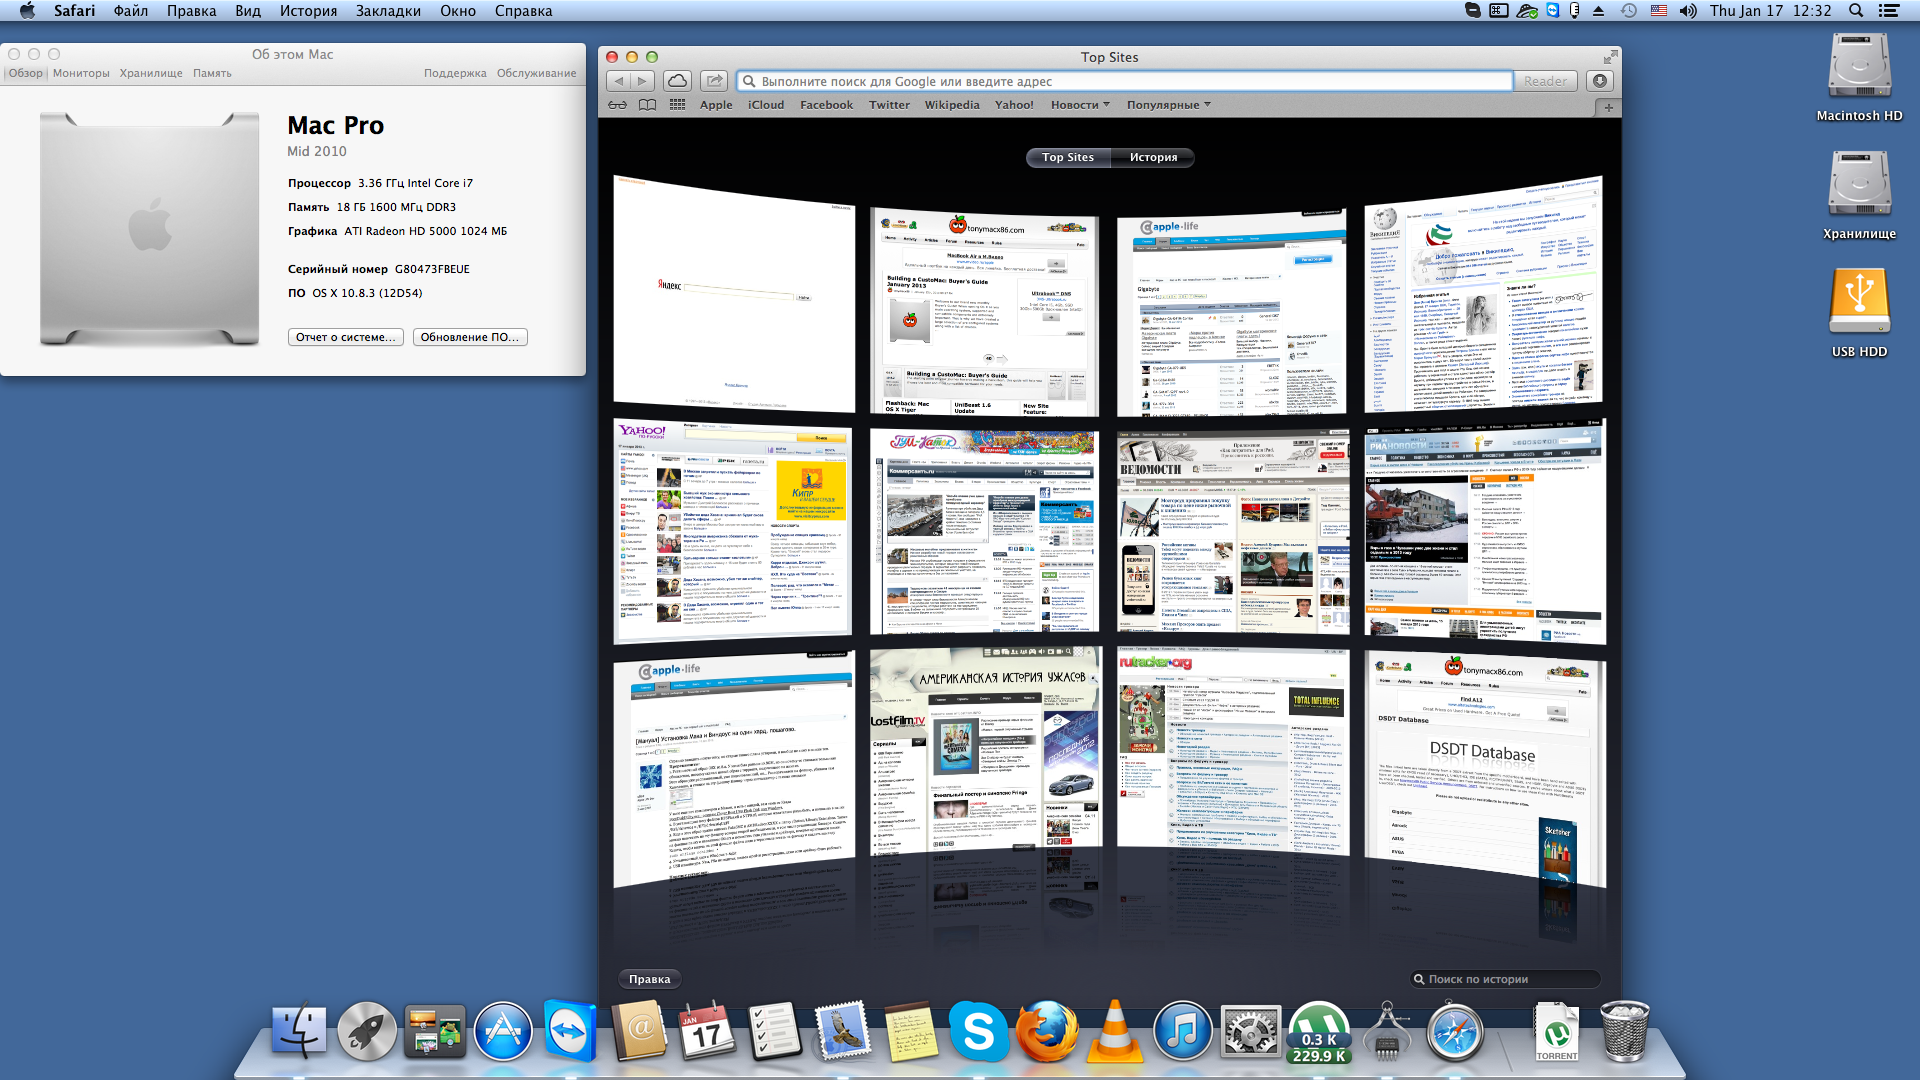Open iTunes in the Dock
Image resolution: width=1920 pixels, height=1080 pixels.
pos(1183,1031)
